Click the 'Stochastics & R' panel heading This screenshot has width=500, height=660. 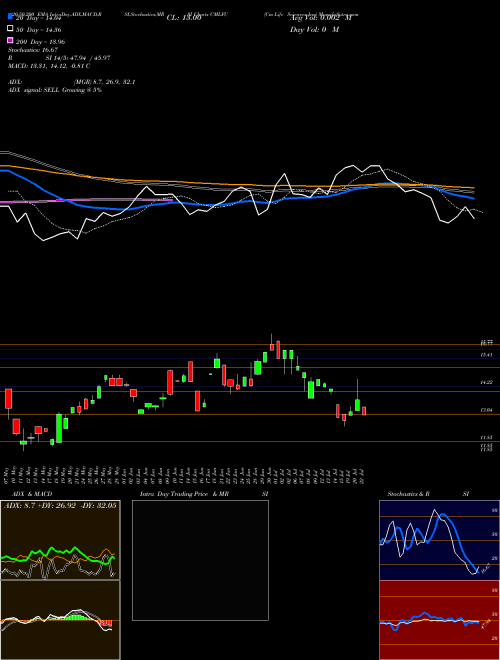(x=408, y=494)
